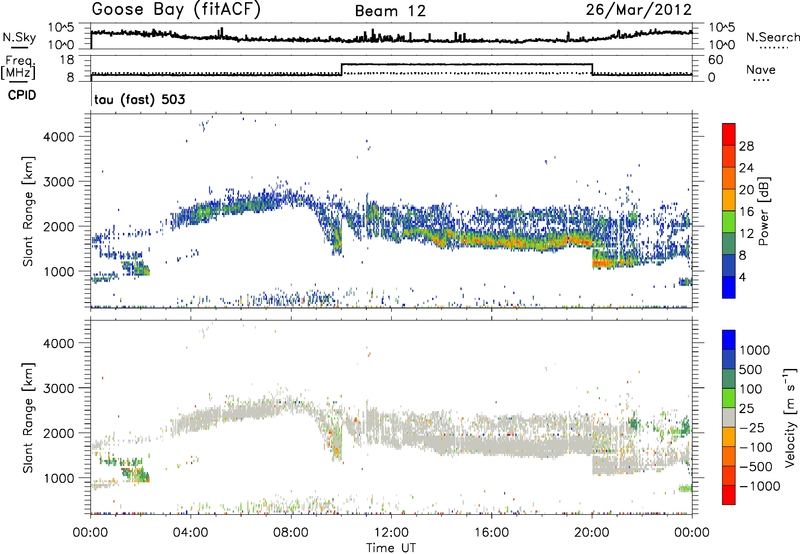Click the '28' tick on Power scale

(x=746, y=146)
